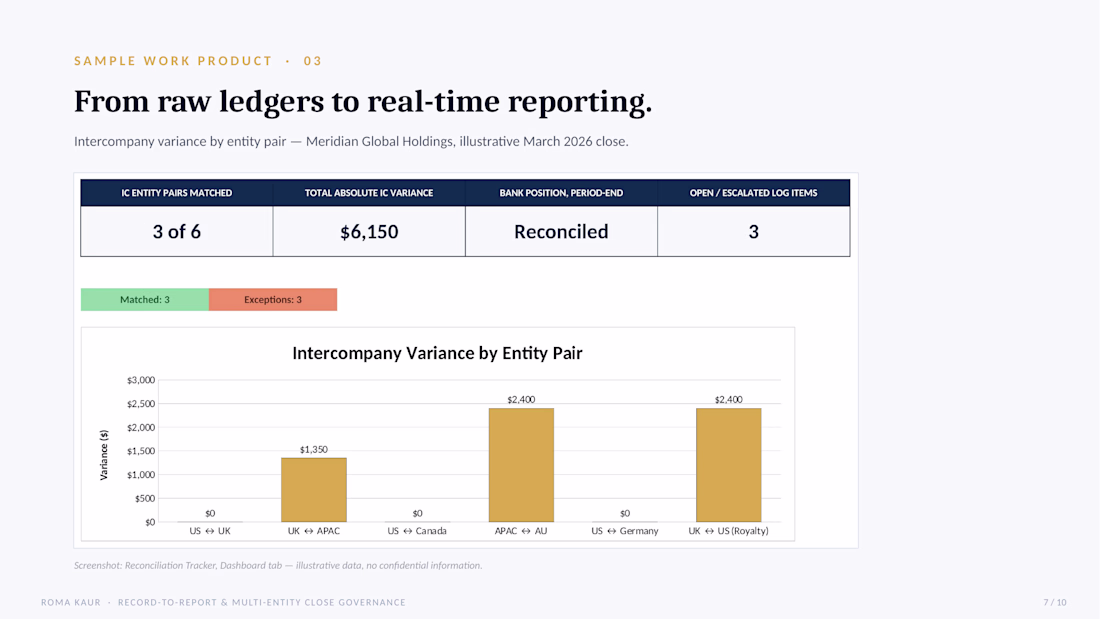Click the "7 / 10" page number
1100x619 pixels.
click(1055, 602)
